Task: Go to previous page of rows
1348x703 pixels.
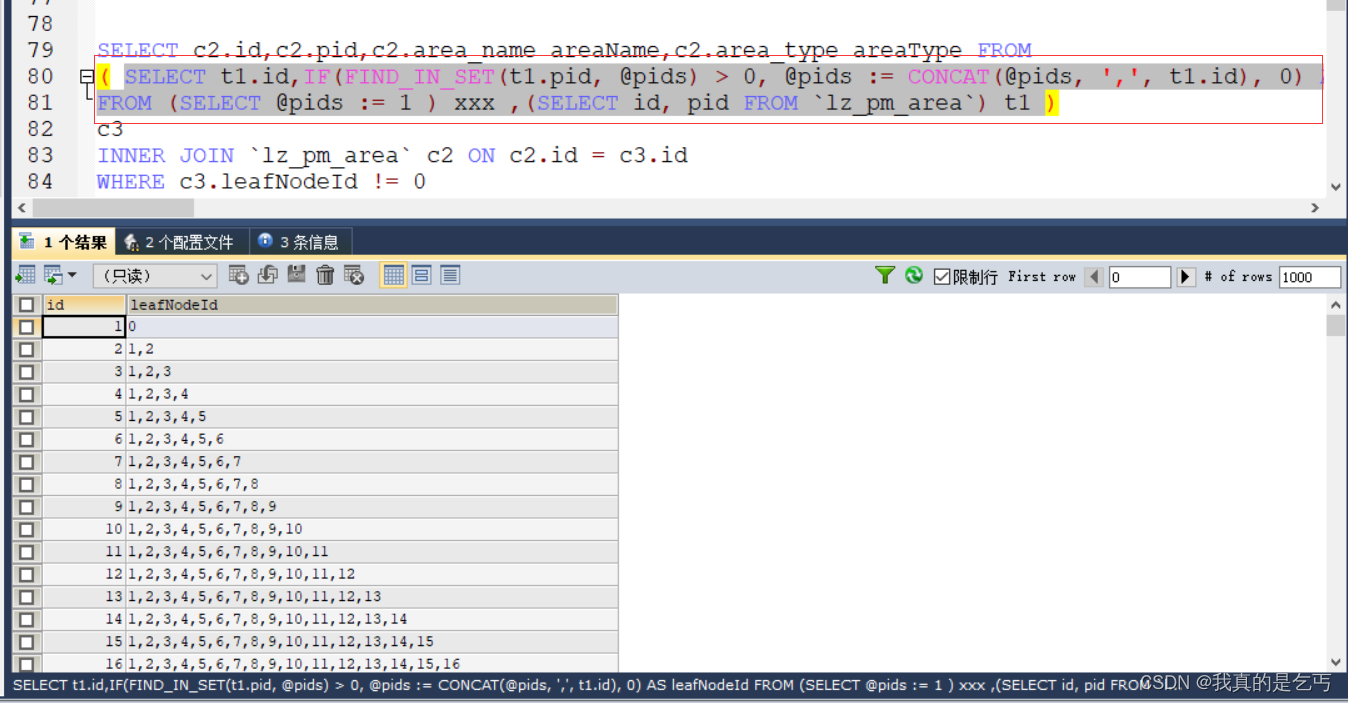Action: pos(1094,277)
